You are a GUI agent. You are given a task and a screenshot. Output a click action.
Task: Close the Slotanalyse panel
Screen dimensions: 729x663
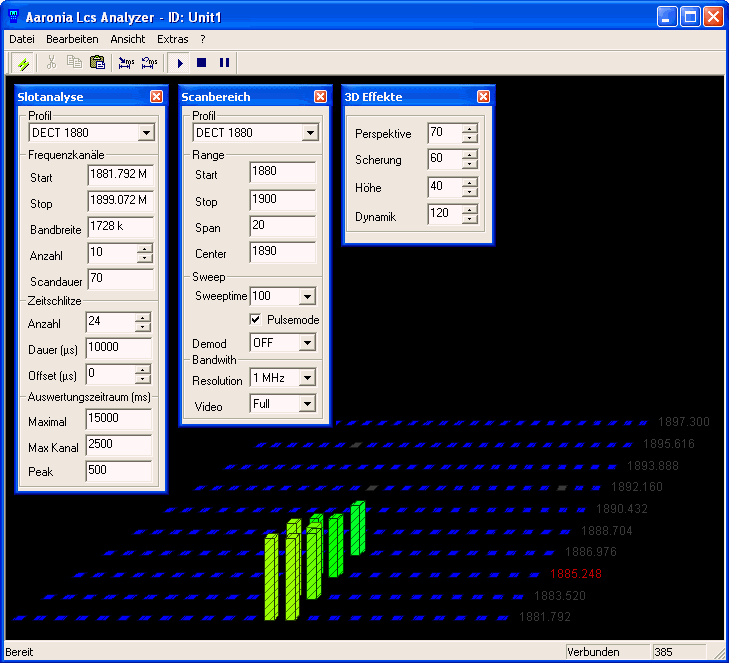157,96
